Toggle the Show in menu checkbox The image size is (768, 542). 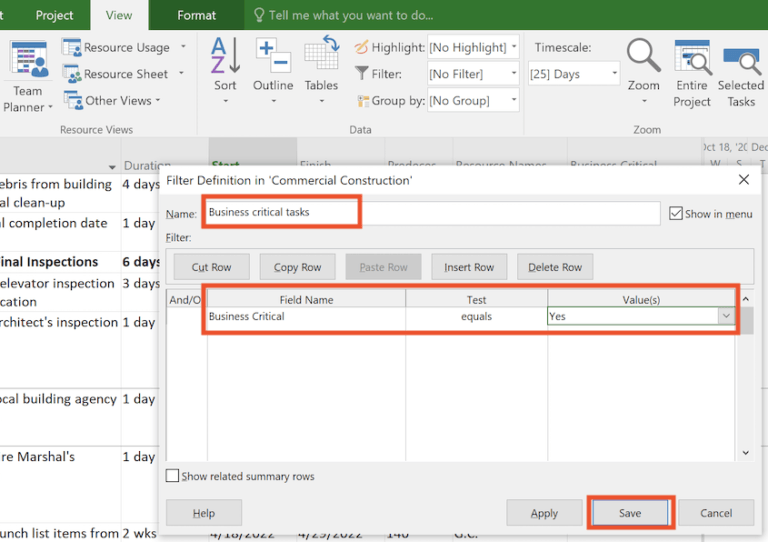(675, 213)
